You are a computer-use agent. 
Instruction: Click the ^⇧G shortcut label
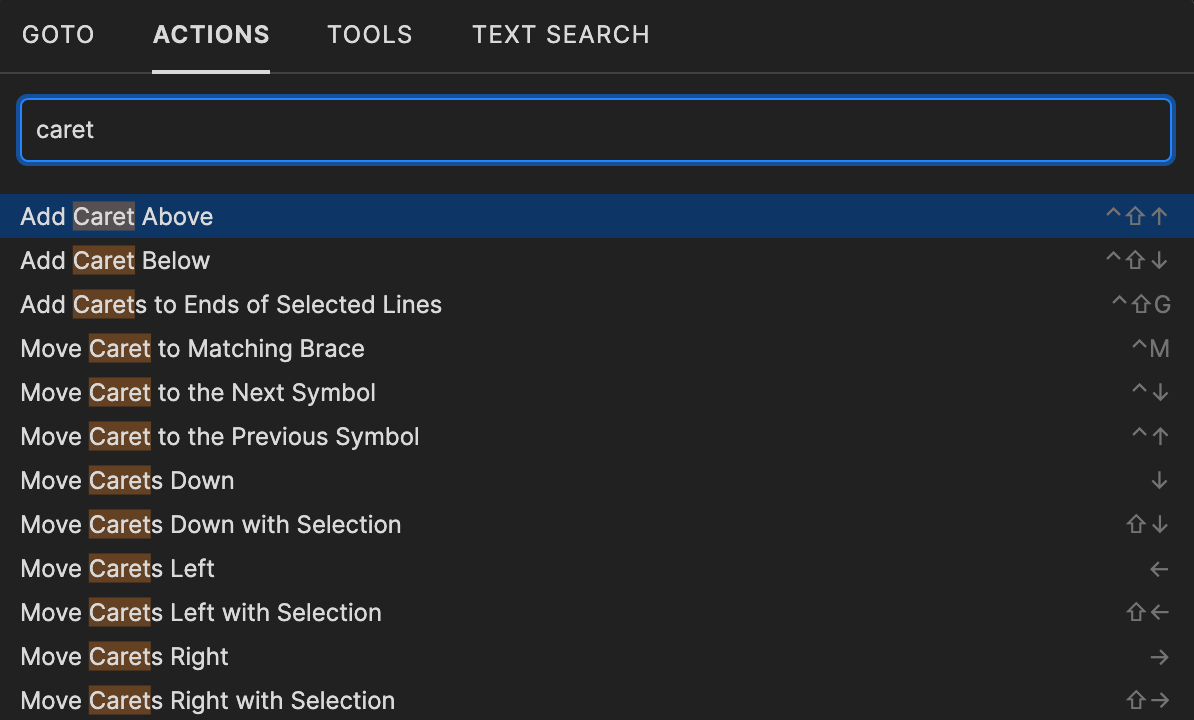[x=1141, y=304]
